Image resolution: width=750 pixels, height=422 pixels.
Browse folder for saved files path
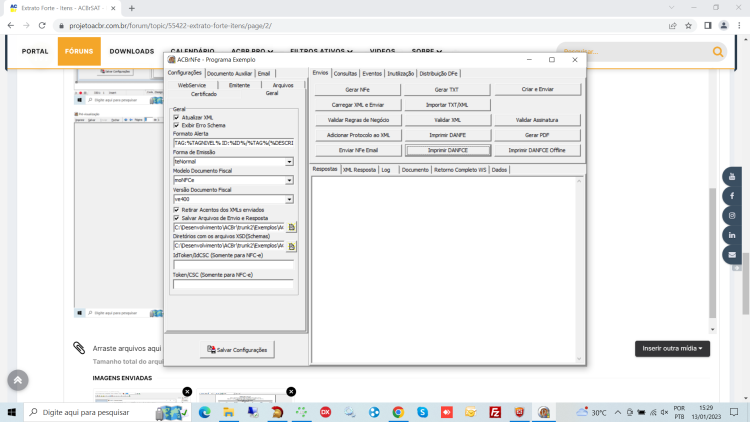[x=291, y=227]
